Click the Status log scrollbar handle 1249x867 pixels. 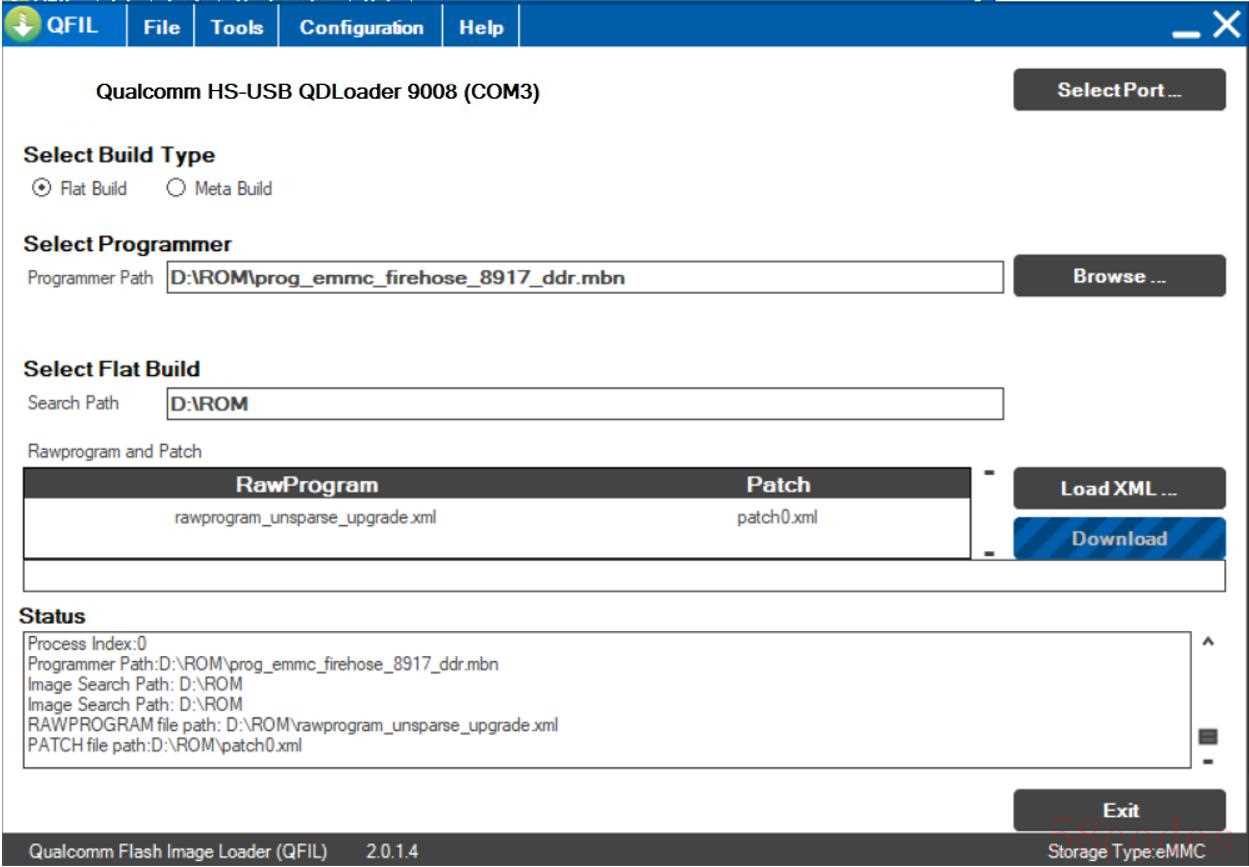(1208, 737)
